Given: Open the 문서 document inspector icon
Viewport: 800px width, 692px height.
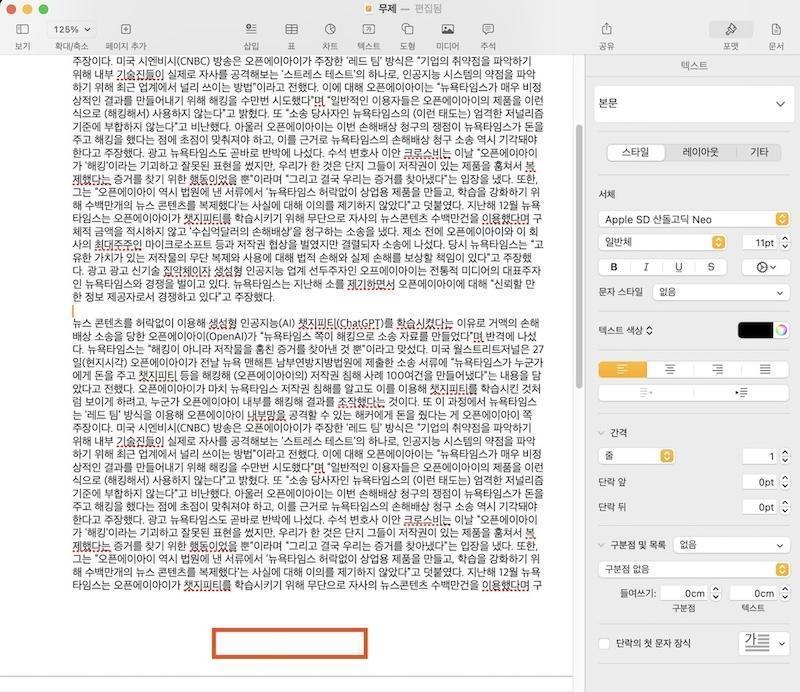Looking at the screenshot, I should click(x=776, y=29).
